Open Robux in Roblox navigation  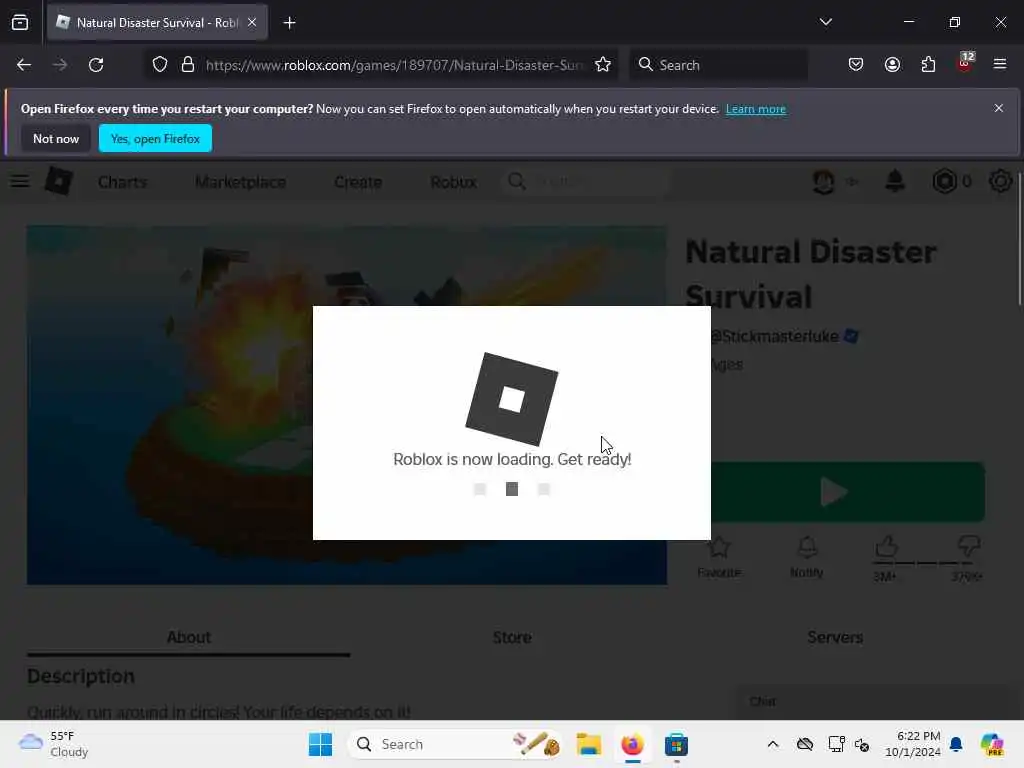click(453, 182)
